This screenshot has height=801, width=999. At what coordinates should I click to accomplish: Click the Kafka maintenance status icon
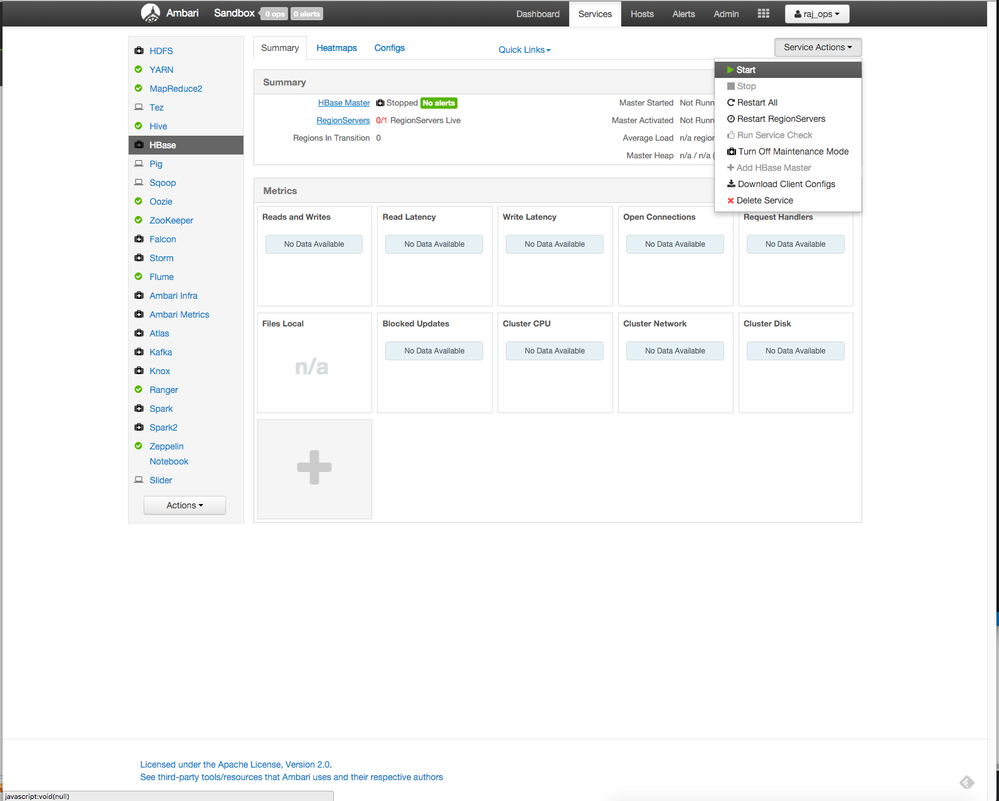[138, 352]
